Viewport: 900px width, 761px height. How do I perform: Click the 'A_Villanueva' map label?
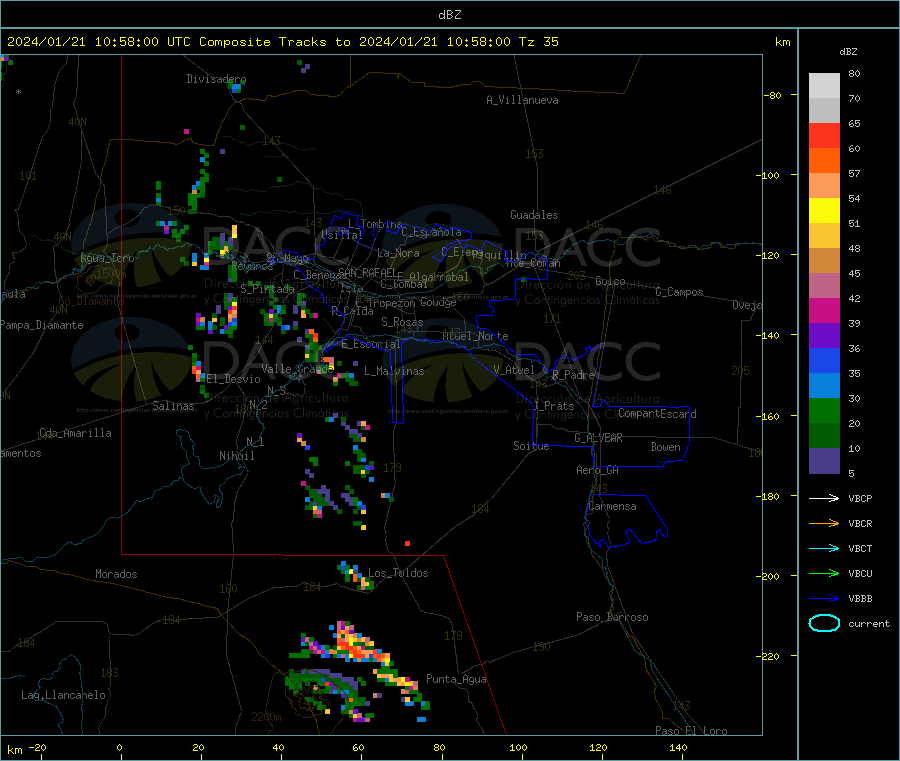tap(522, 100)
